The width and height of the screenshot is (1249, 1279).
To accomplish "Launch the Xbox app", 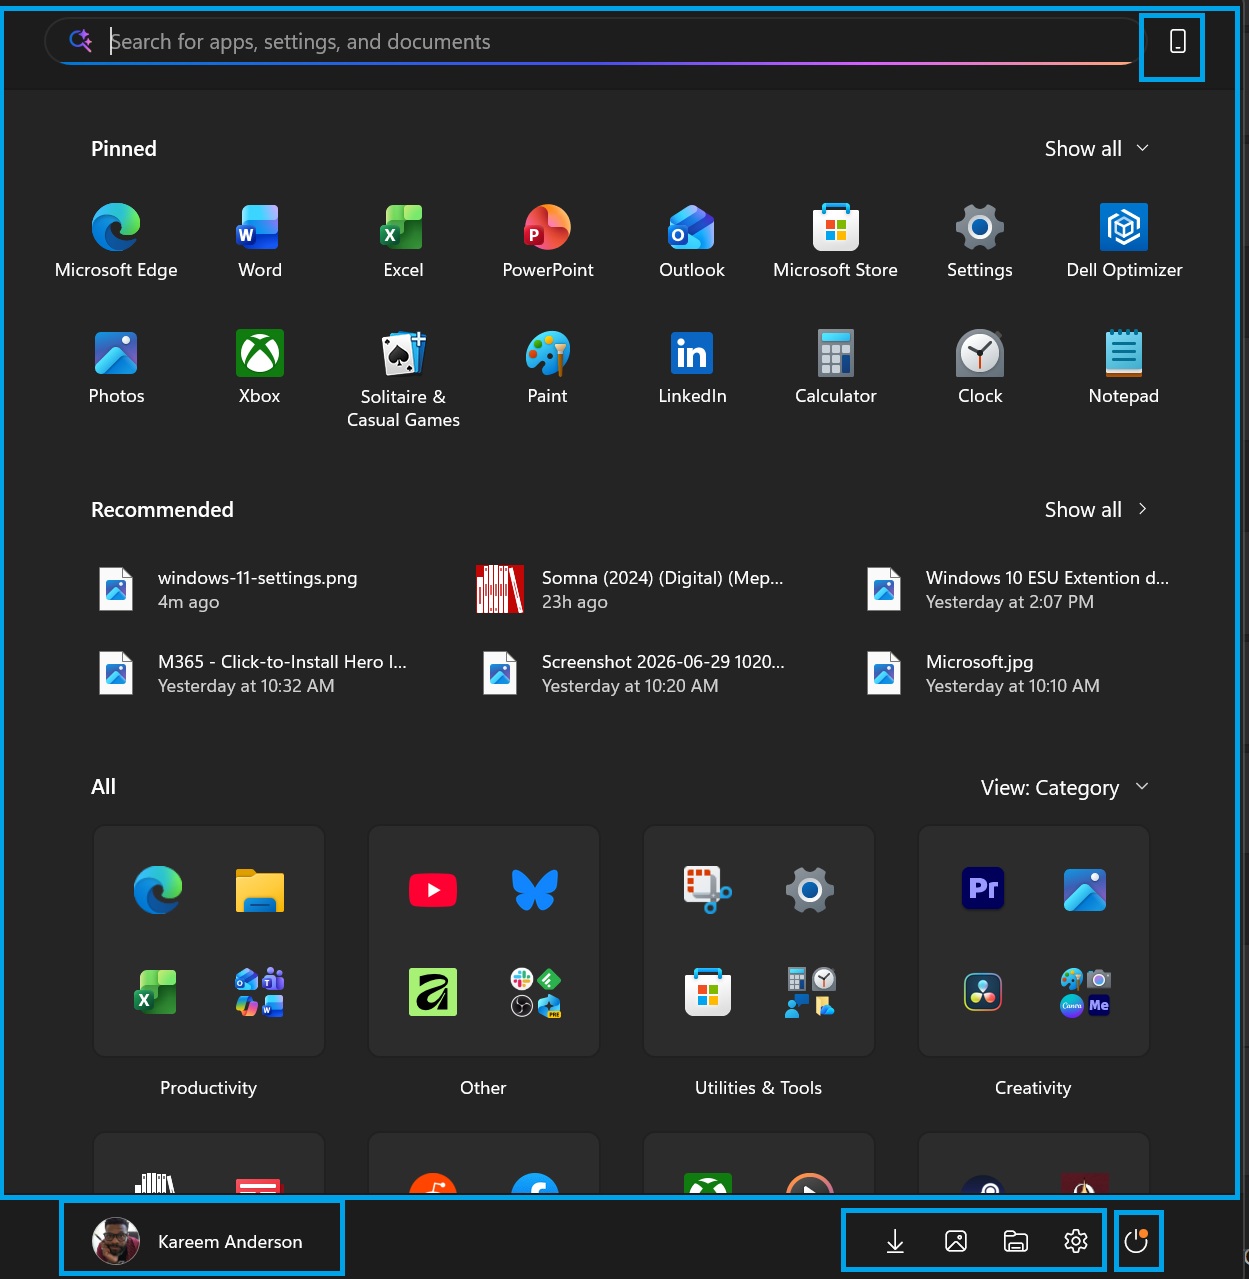I will [260, 367].
